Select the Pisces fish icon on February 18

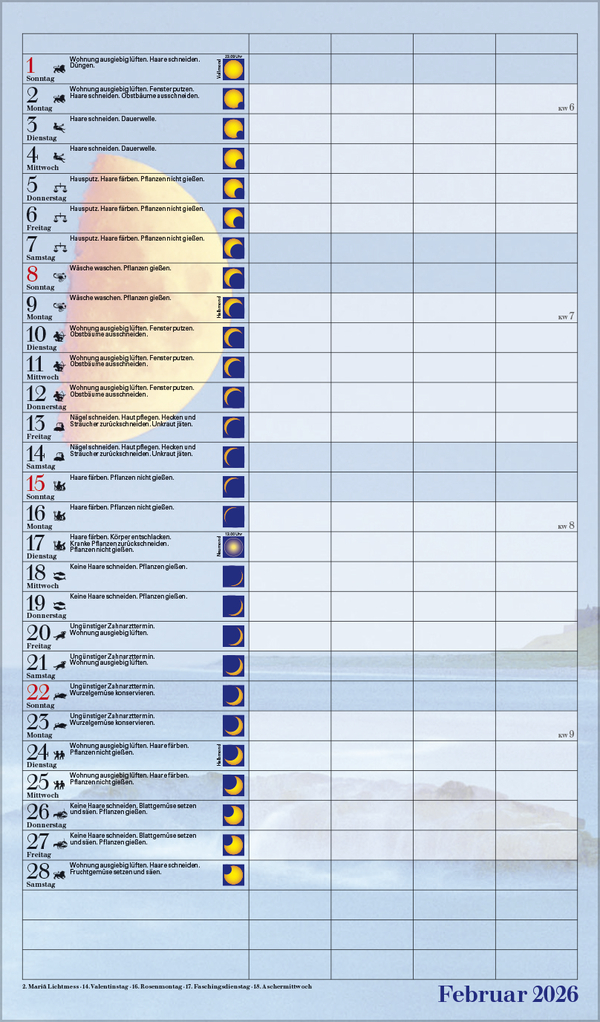(x=61, y=575)
